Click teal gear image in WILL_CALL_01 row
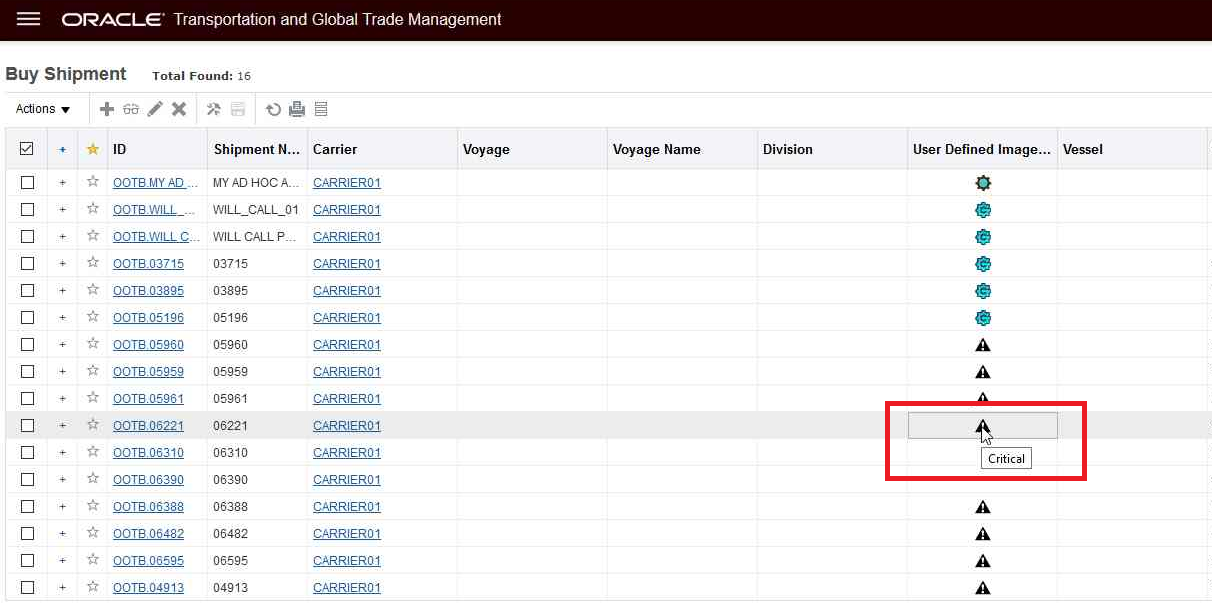This screenshot has height=610, width=1212. click(x=983, y=210)
